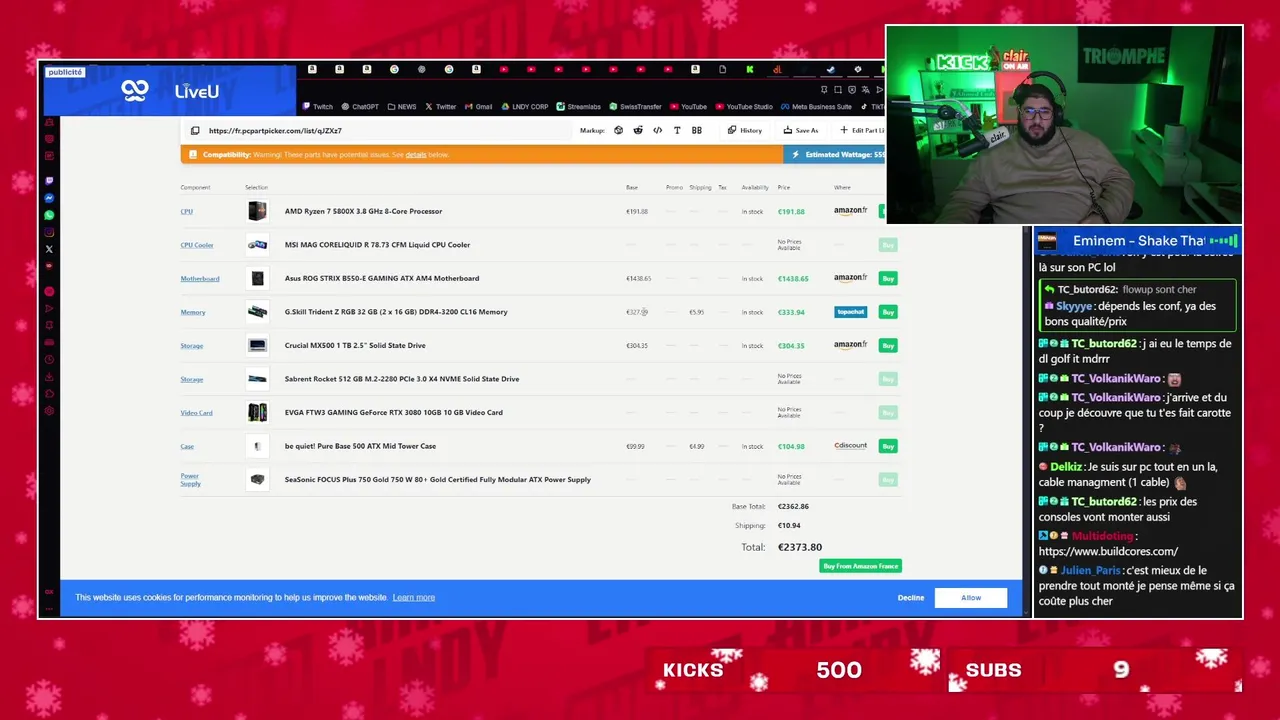The height and width of the screenshot is (720, 1280).
Task: Click the EVGA RTX 3080 thumbnail
Action: coord(257,412)
